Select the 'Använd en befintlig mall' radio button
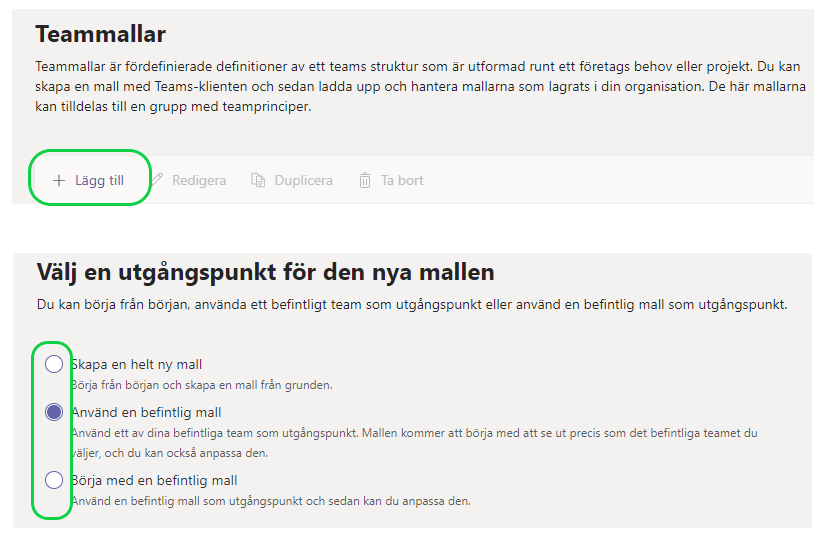This screenshot has height=545, width=825. (x=54, y=412)
